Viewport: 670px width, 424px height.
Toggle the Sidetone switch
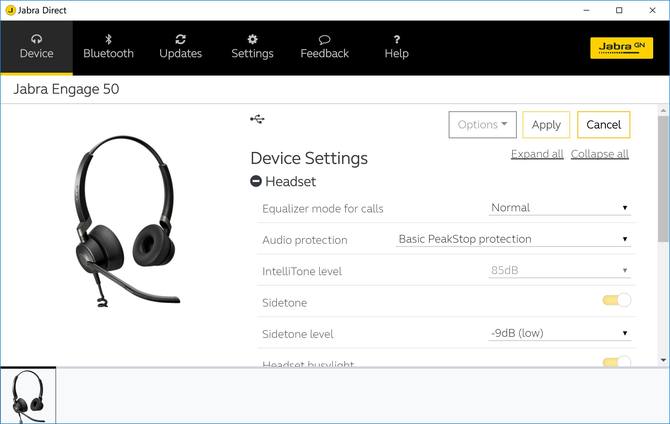pyautogui.click(x=617, y=300)
